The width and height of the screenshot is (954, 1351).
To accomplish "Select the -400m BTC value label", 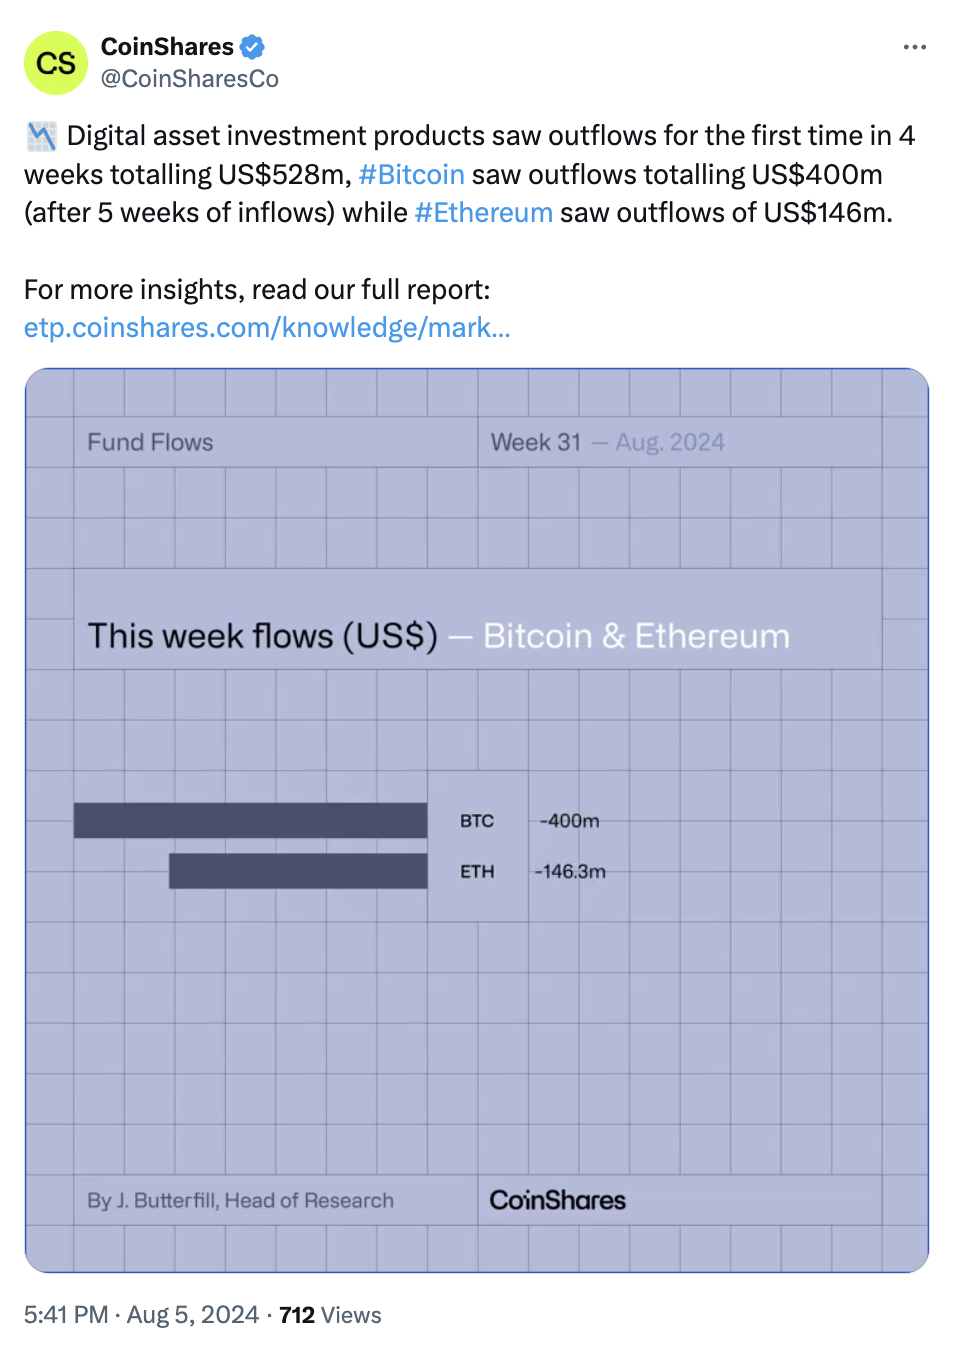I will [x=569, y=821].
